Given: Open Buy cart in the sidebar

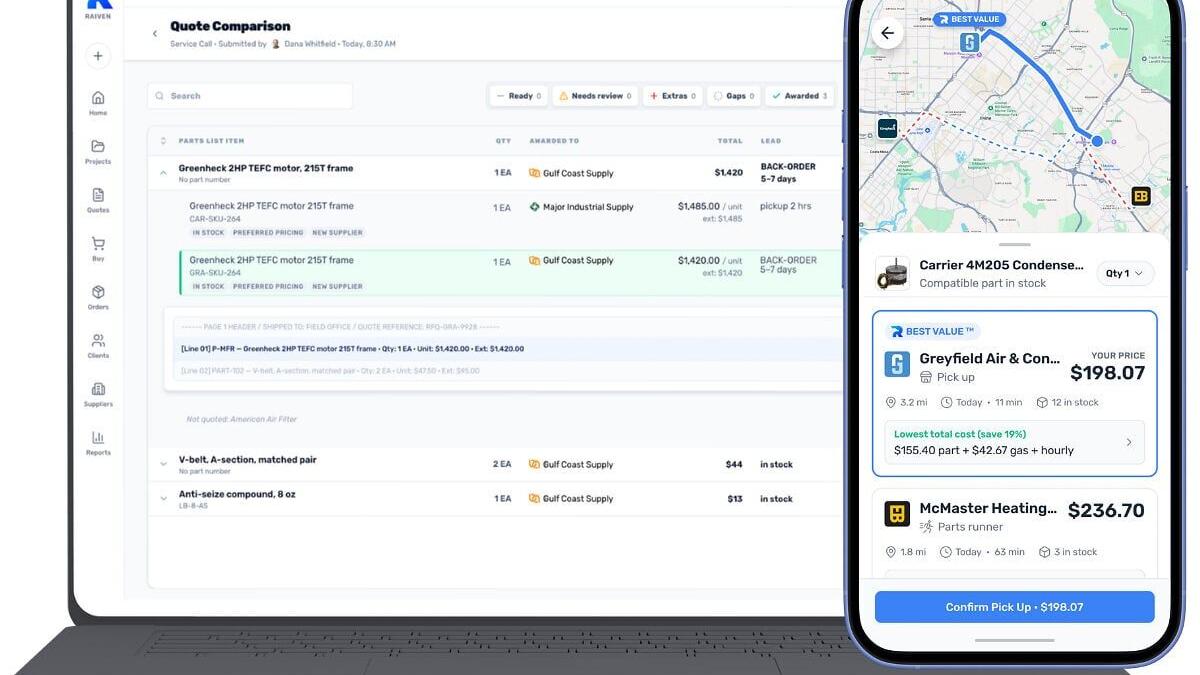Looking at the screenshot, I should [98, 248].
